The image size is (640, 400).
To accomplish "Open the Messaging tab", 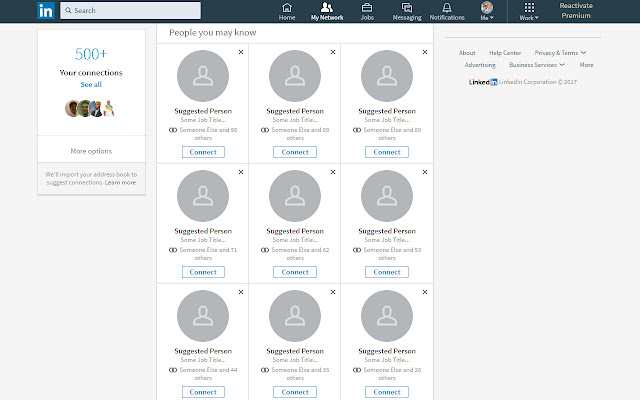I will 407,11.
